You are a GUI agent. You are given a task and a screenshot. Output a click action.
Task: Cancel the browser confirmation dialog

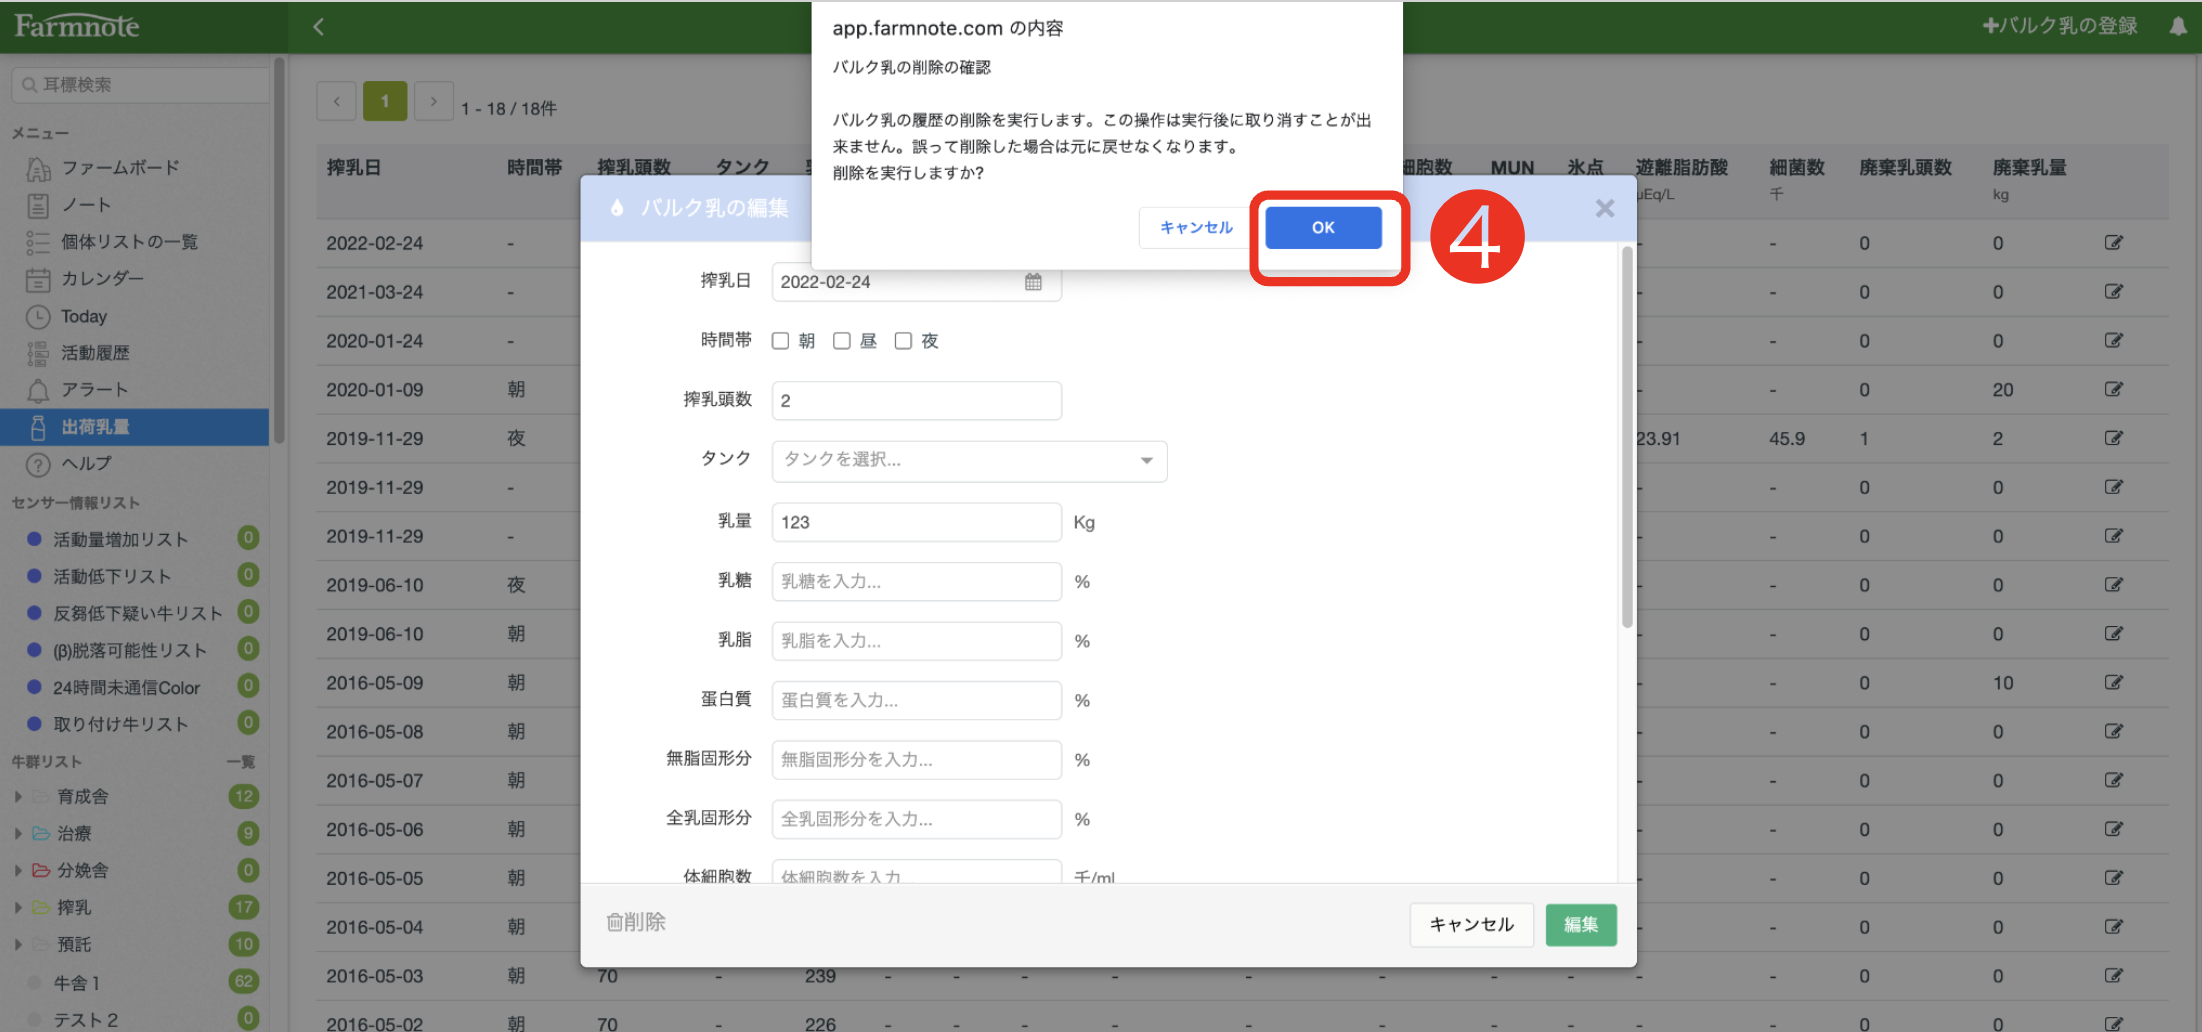[x=1196, y=228]
